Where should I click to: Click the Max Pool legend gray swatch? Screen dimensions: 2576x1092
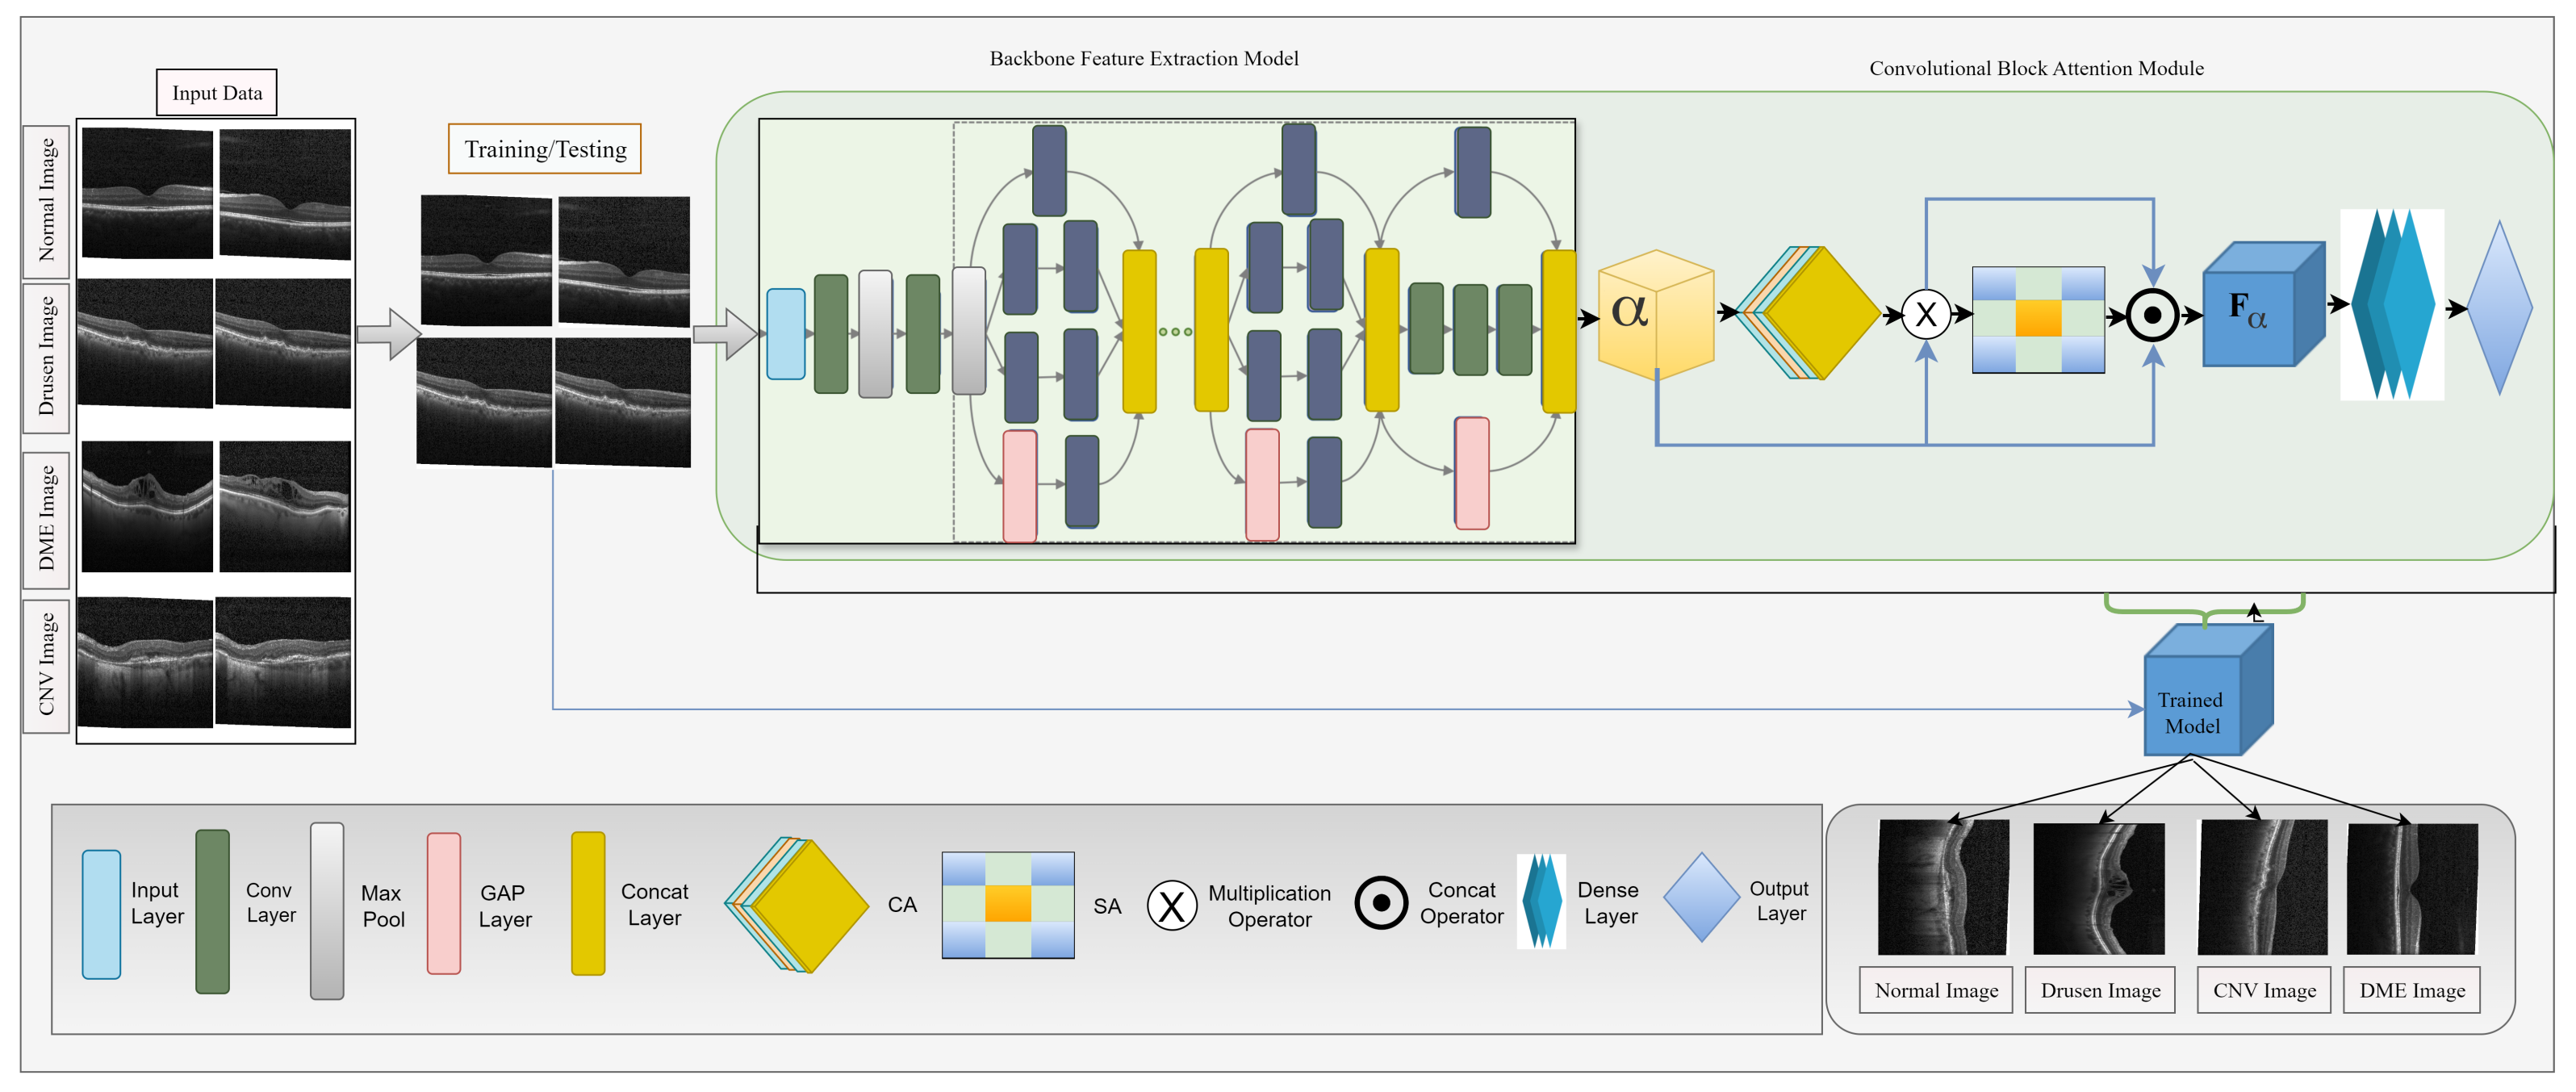(327, 910)
